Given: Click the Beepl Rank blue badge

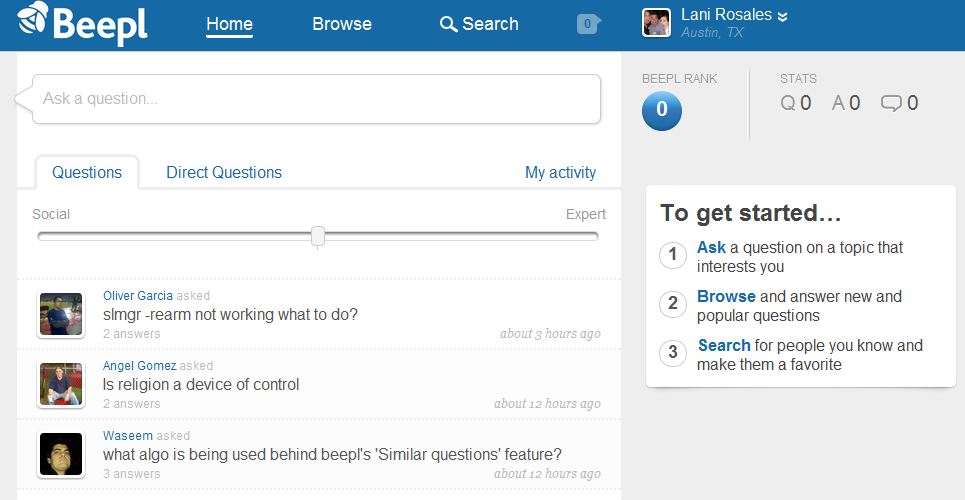Looking at the screenshot, I should tap(662, 111).
